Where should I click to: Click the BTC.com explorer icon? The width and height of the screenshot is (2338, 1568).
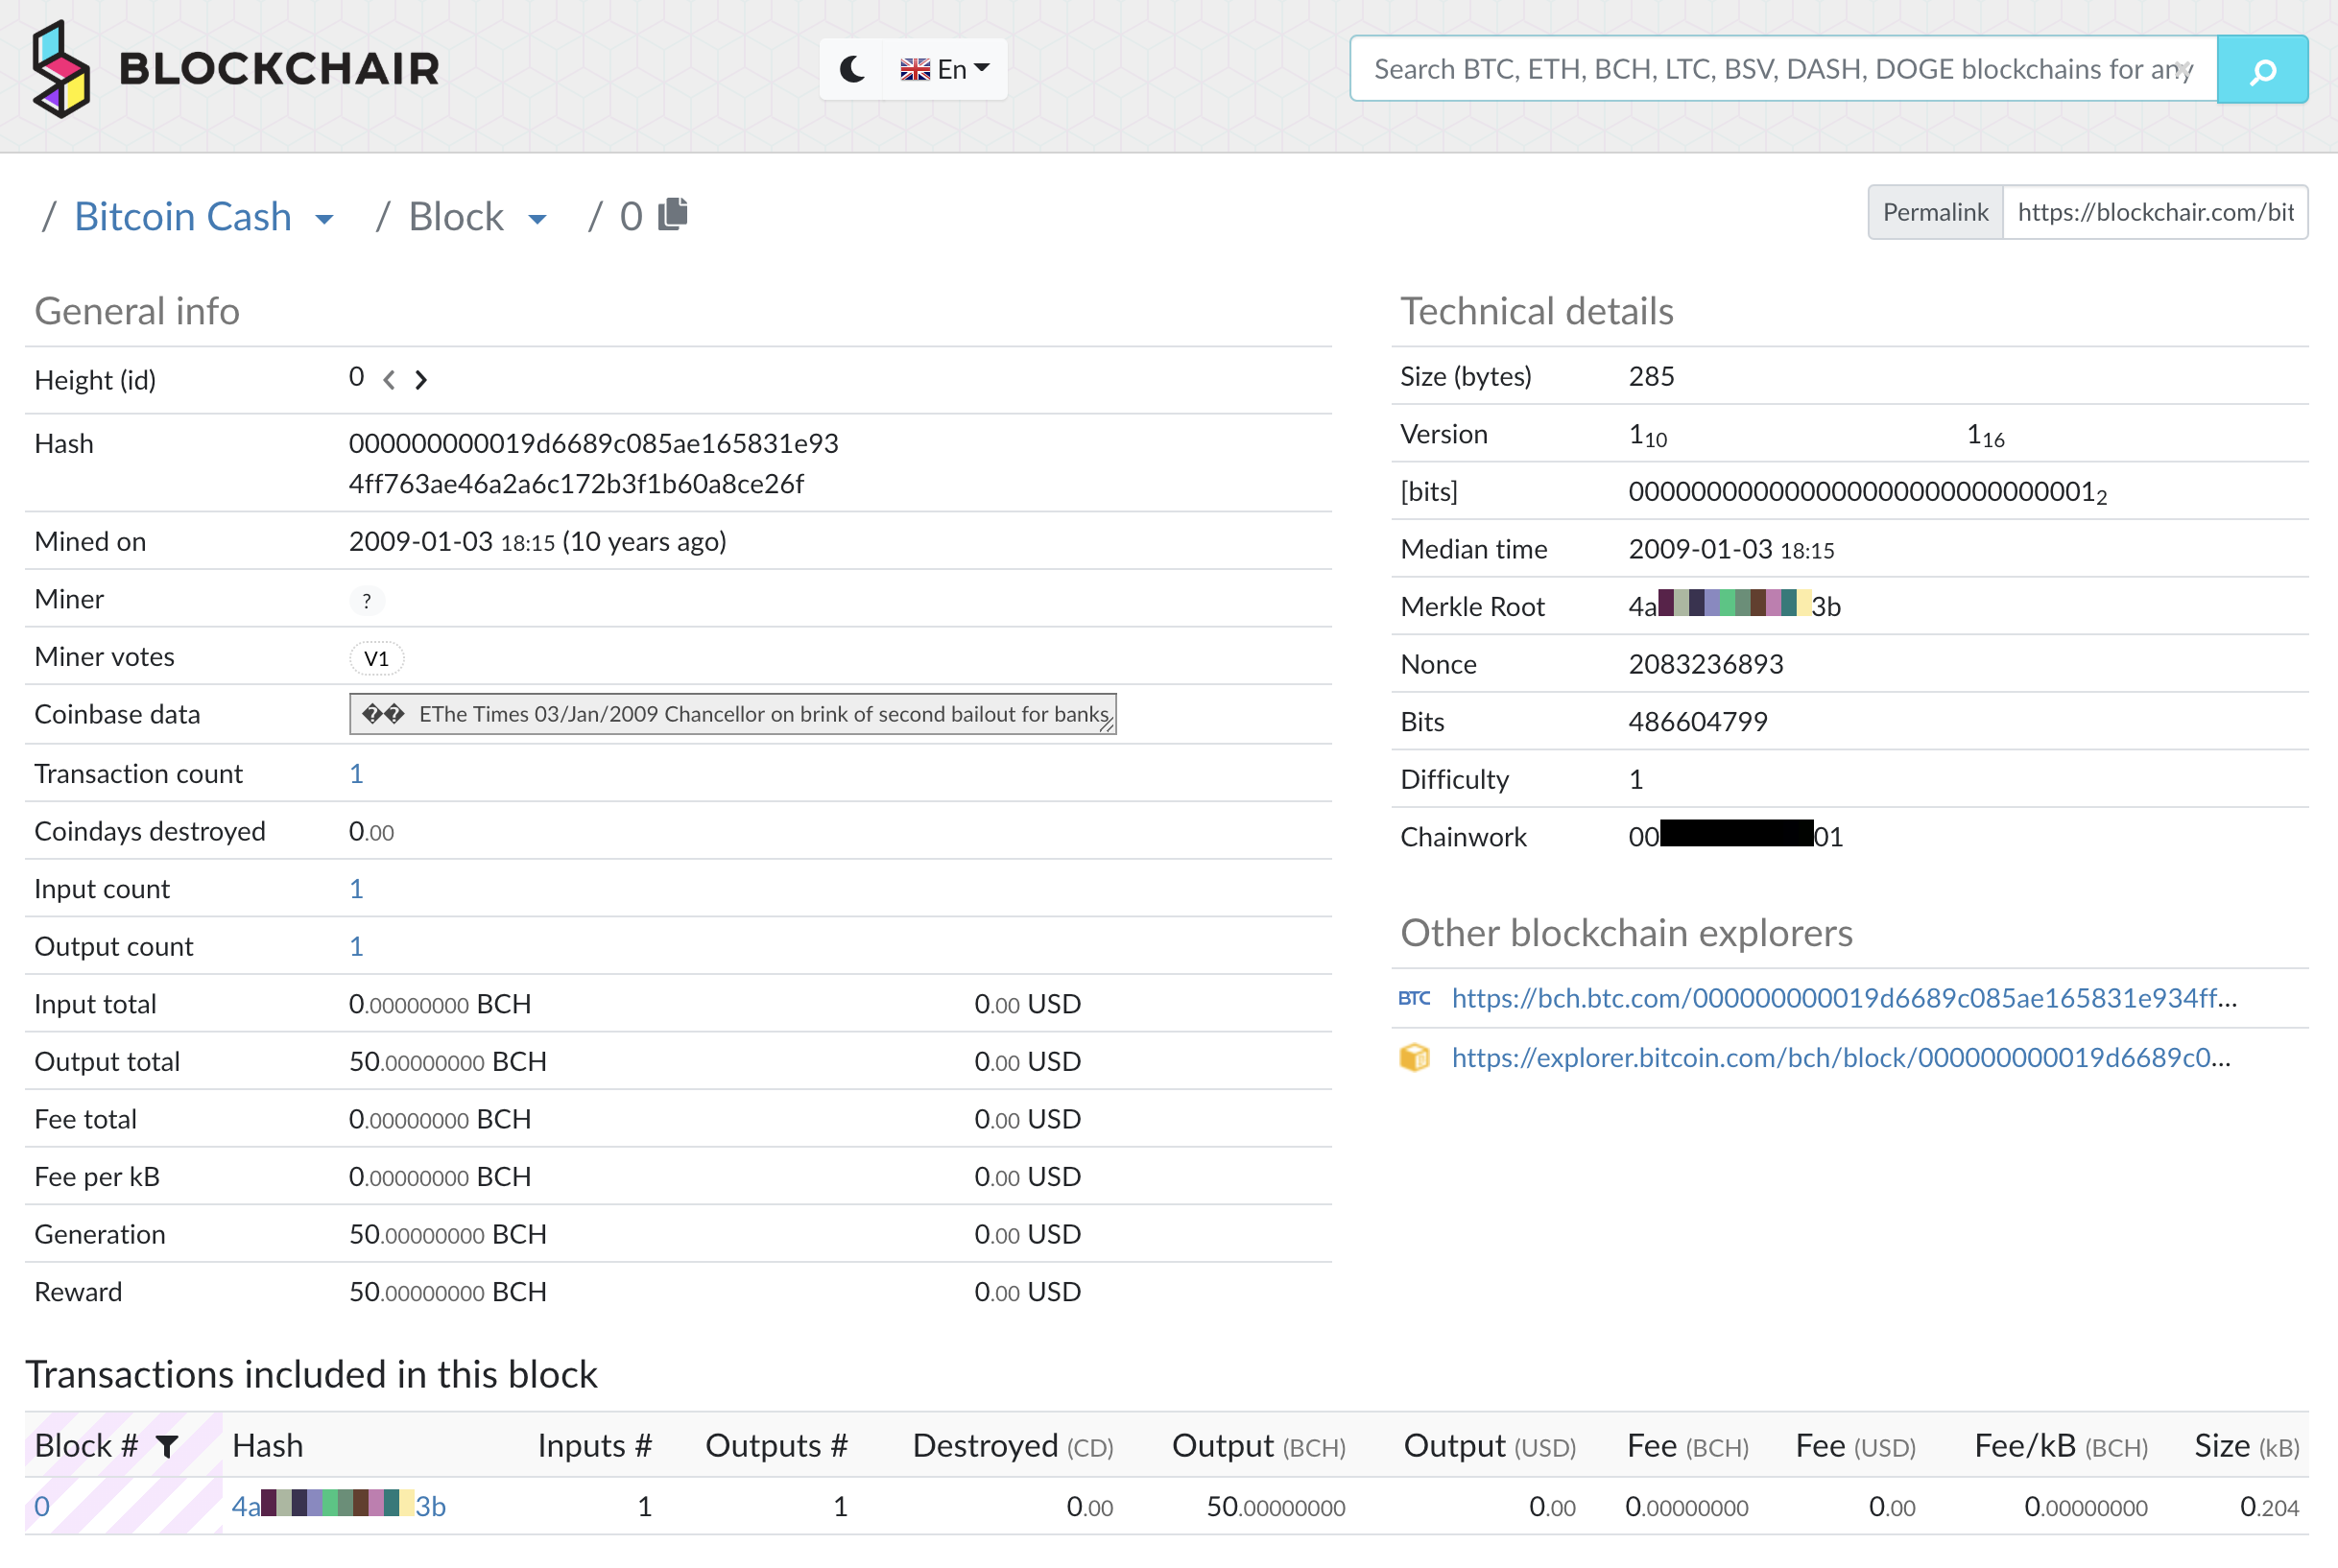tap(1414, 998)
